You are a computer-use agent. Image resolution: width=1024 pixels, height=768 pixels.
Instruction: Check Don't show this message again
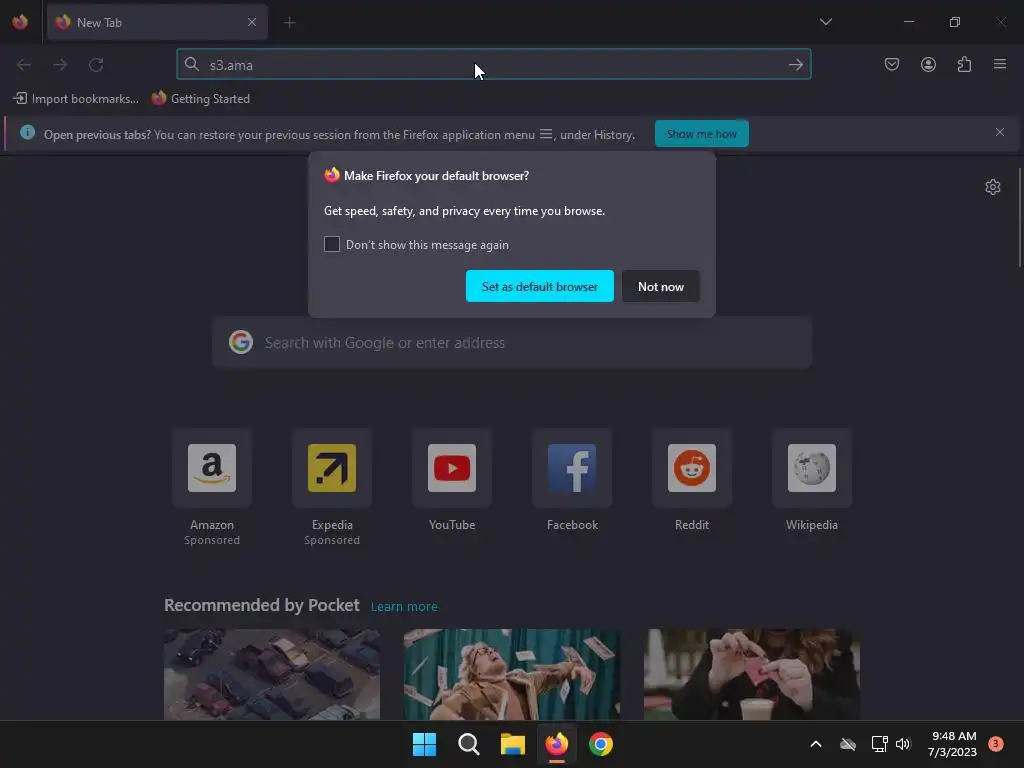tap(332, 244)
